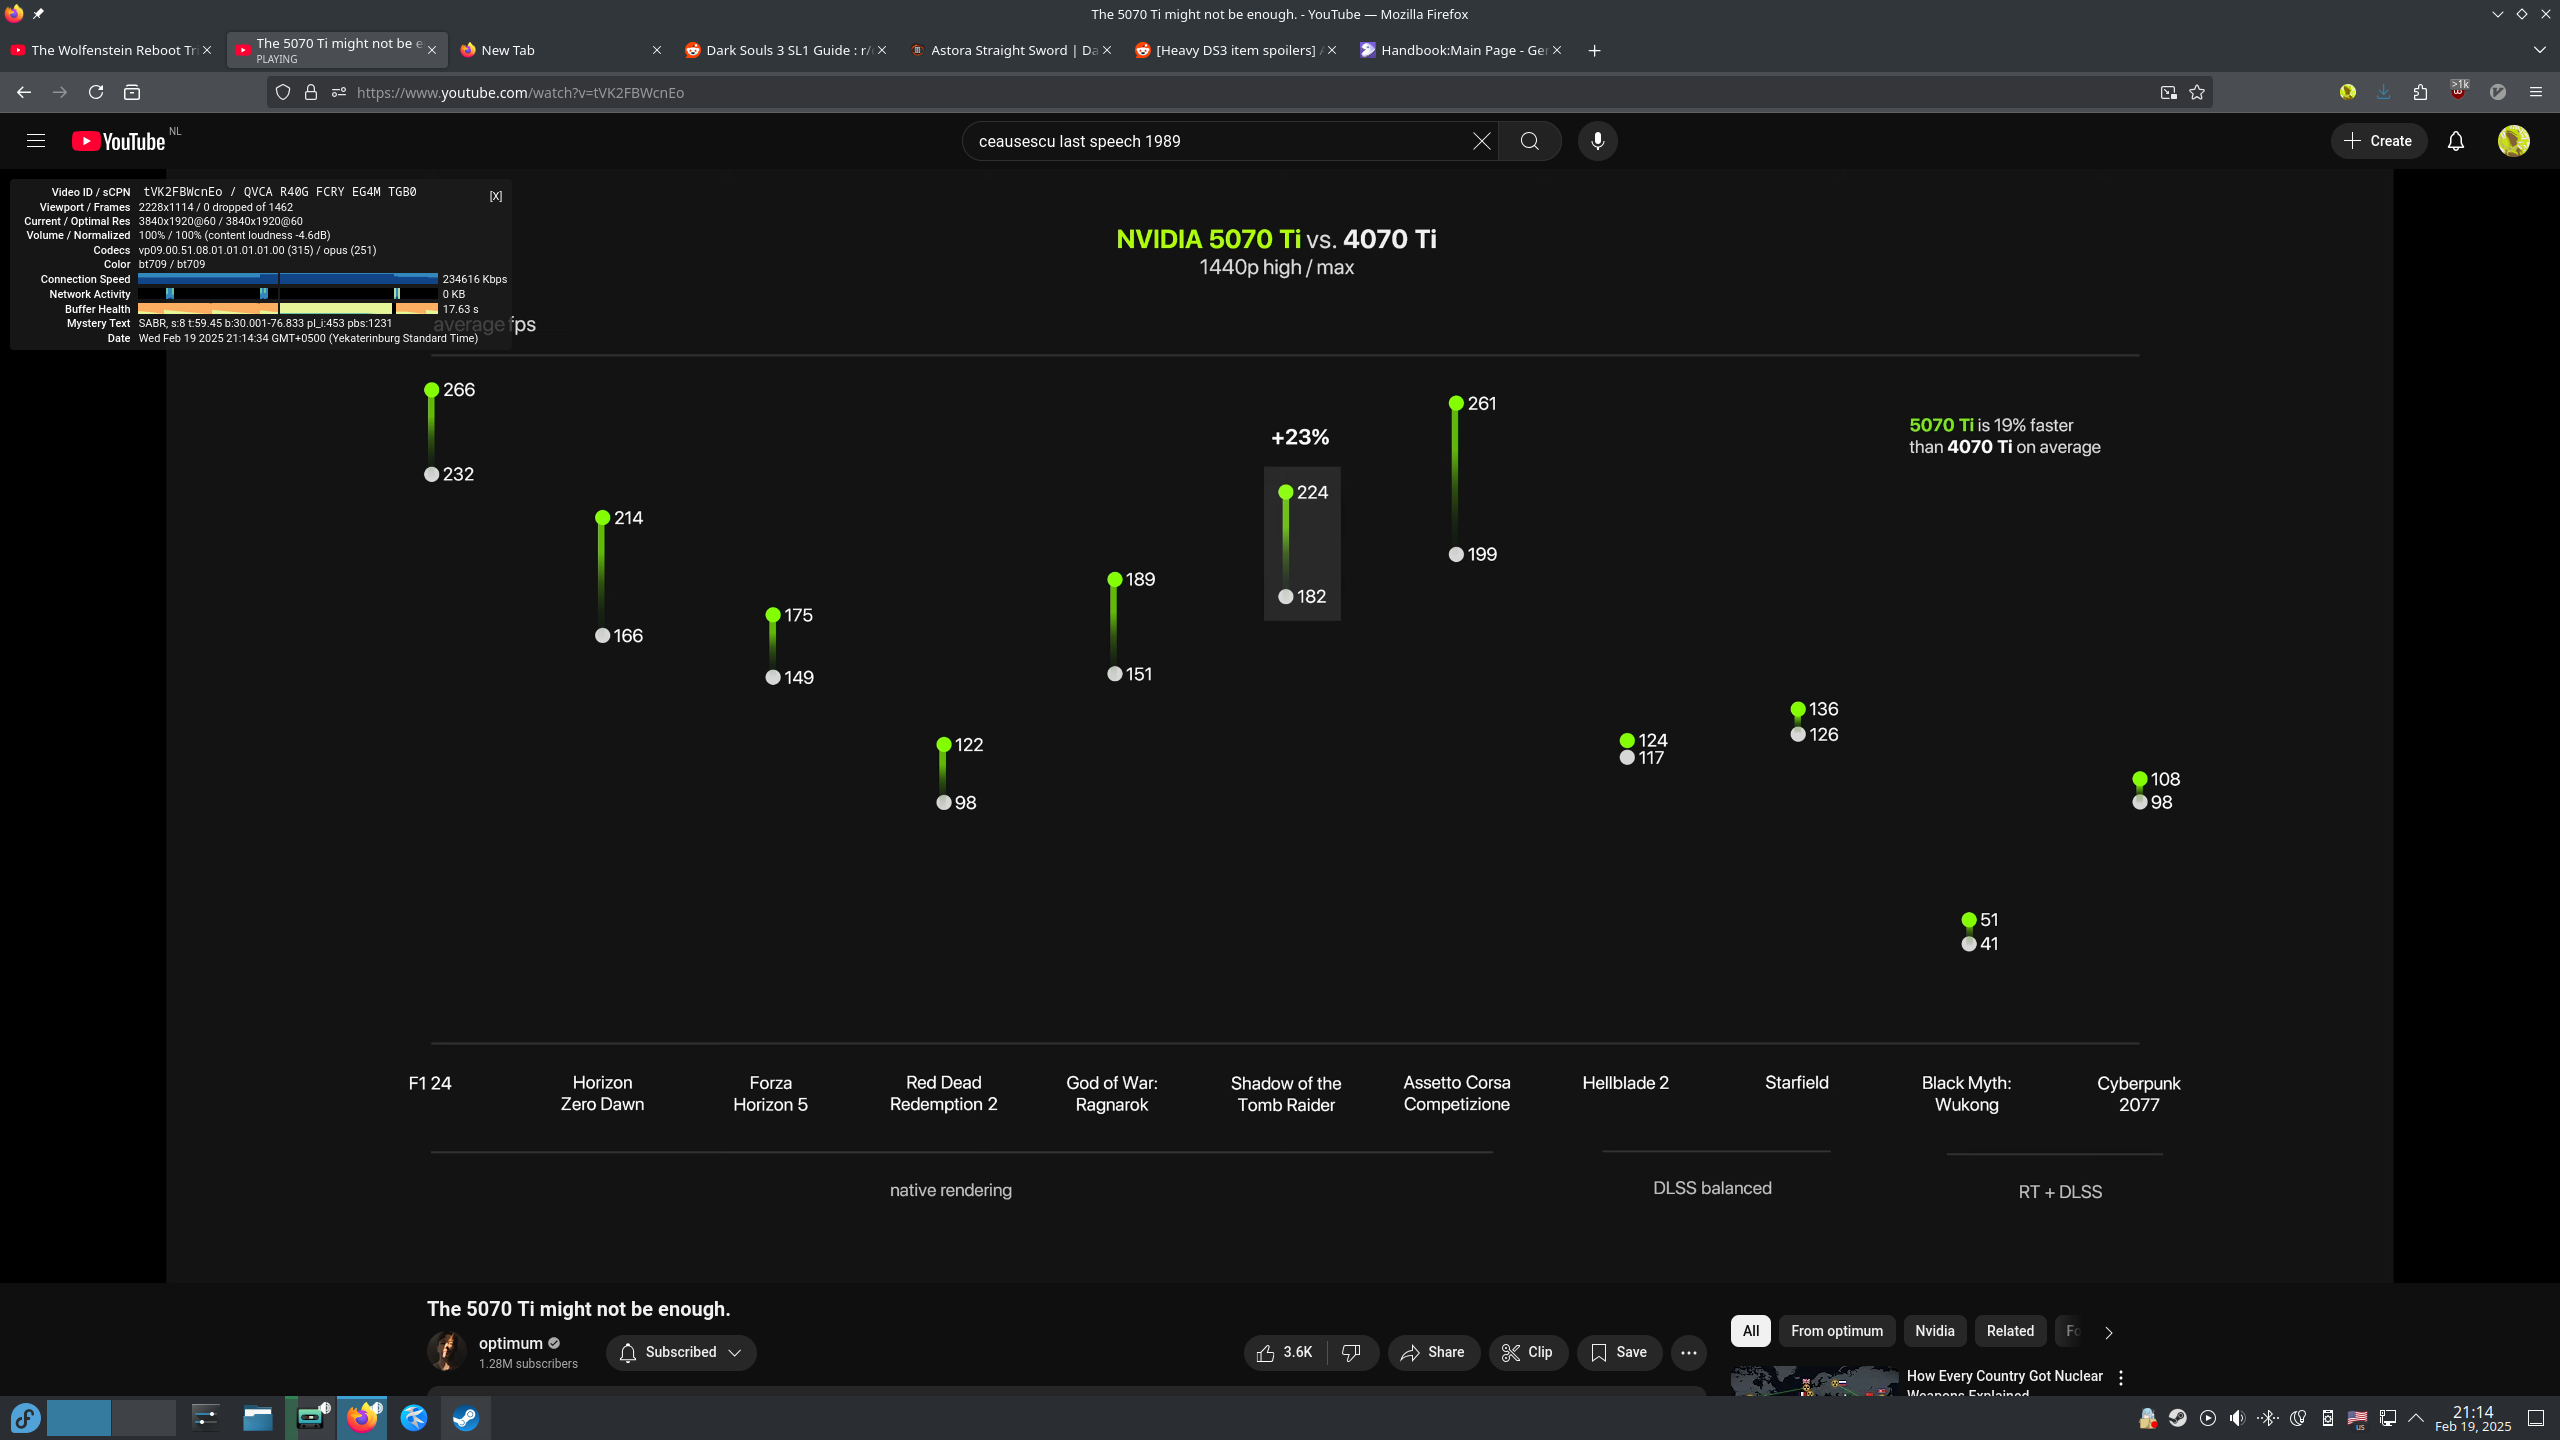Open options for Nuclear Weapons video
The image size is (2560, 1440).
pos(2121,1377)
